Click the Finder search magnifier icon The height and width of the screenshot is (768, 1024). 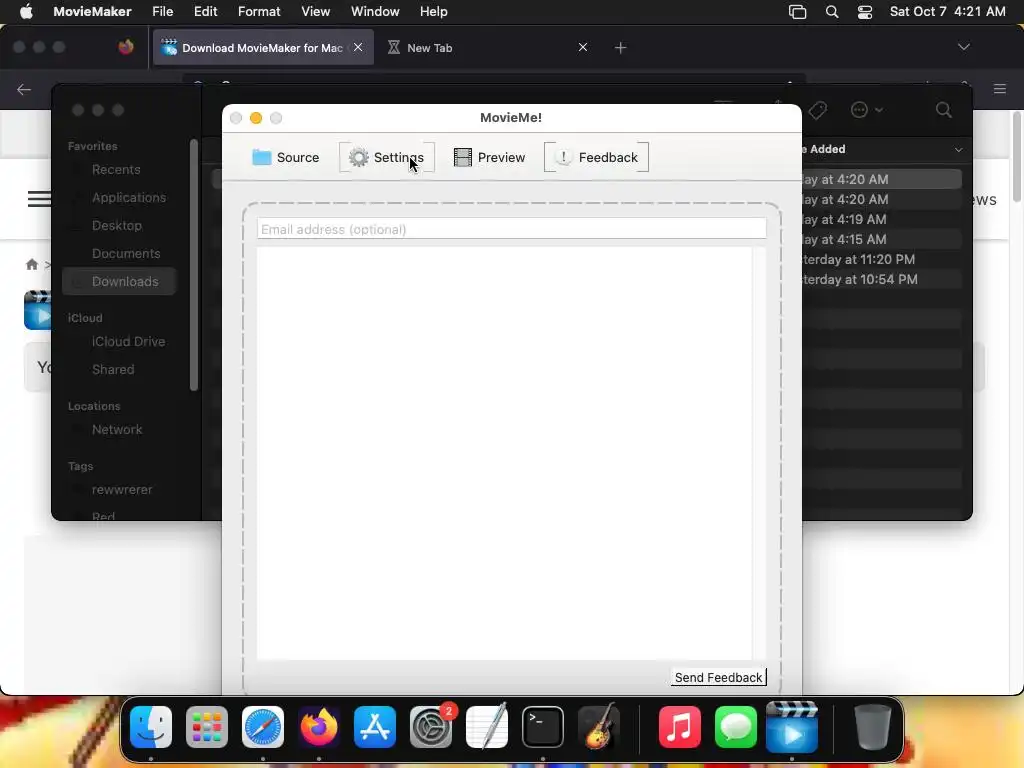[x=944, y=110]
